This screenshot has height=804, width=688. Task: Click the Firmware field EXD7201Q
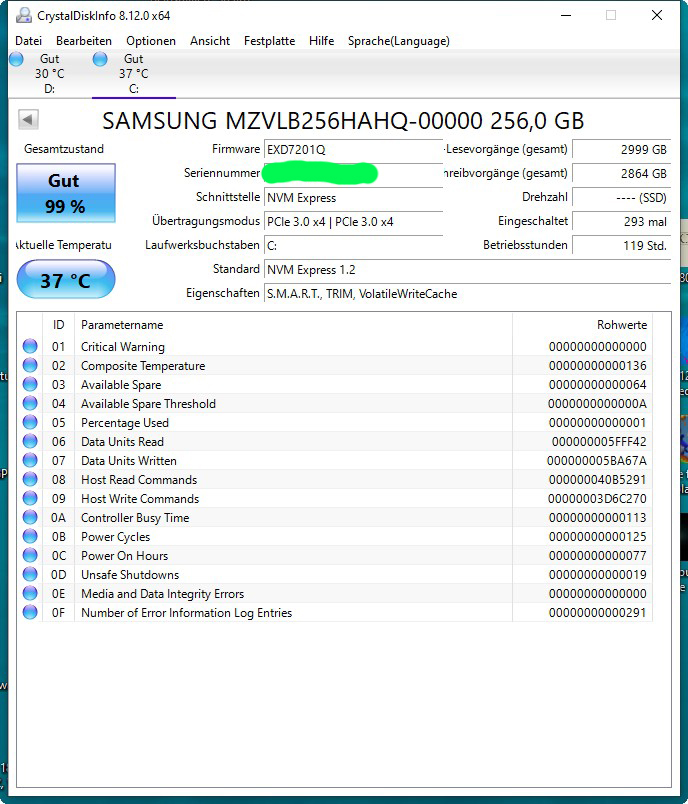pyautogui.click(x=353, y=150)
